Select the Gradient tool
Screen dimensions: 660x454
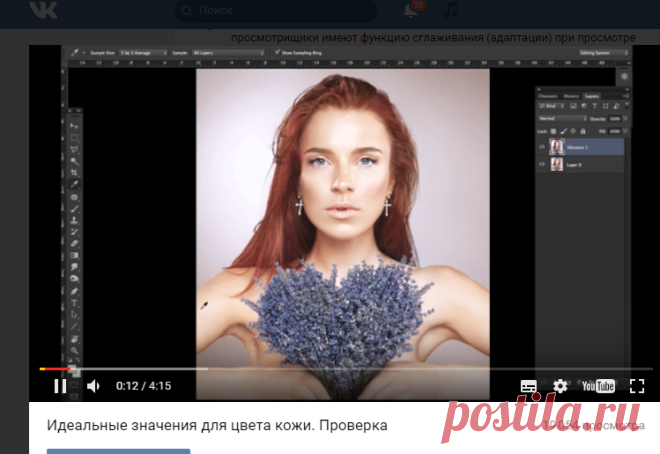(74, 255)
